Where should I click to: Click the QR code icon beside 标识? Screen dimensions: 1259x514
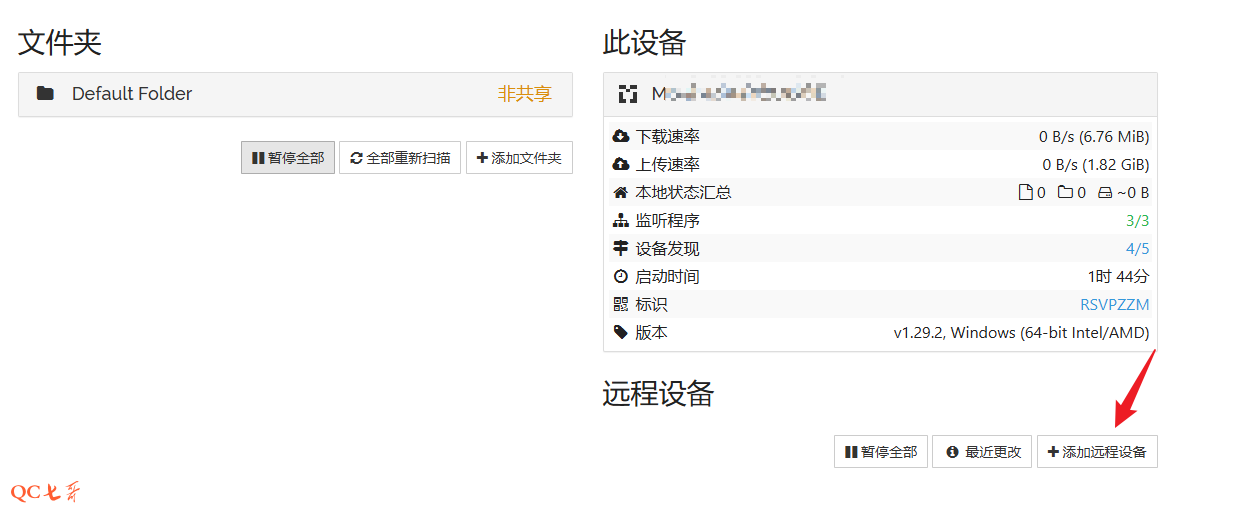[621, 305]
